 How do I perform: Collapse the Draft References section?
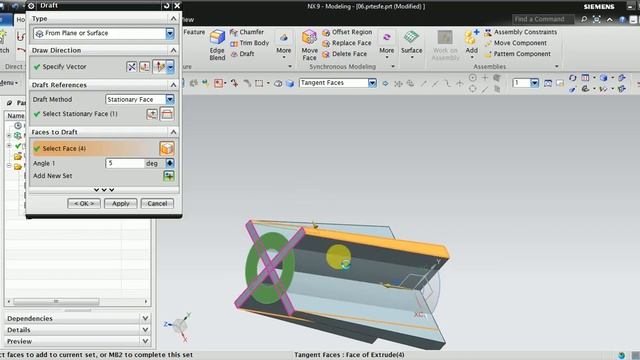point(173,85)
